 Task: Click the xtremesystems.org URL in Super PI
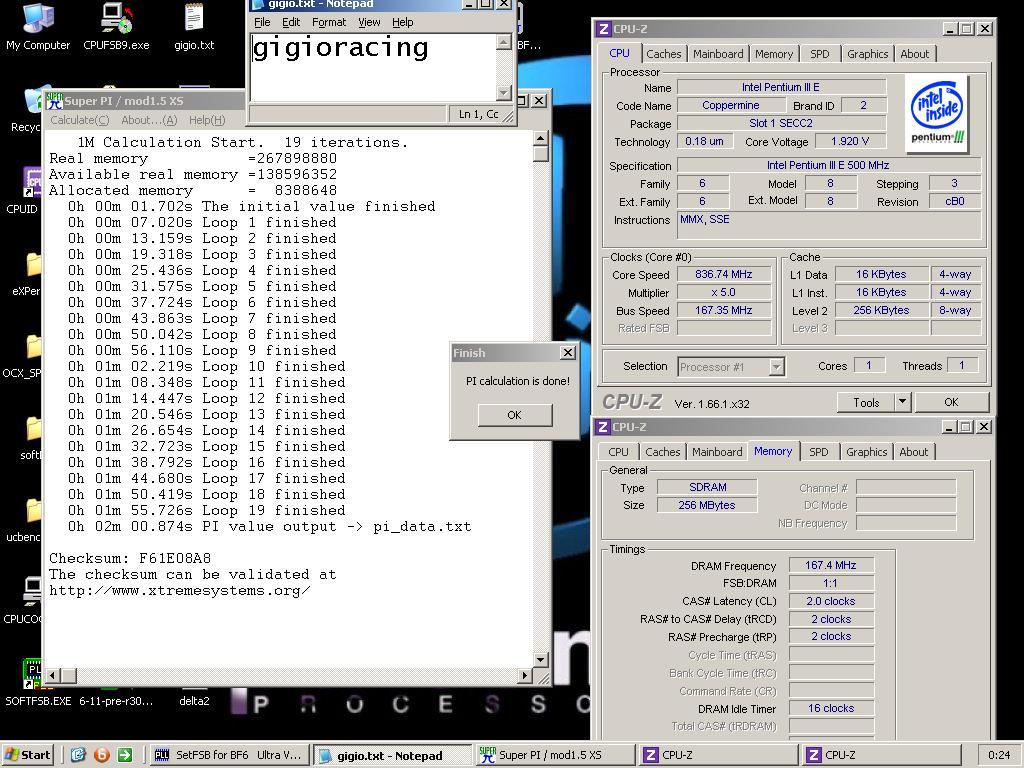coord(180,590)
